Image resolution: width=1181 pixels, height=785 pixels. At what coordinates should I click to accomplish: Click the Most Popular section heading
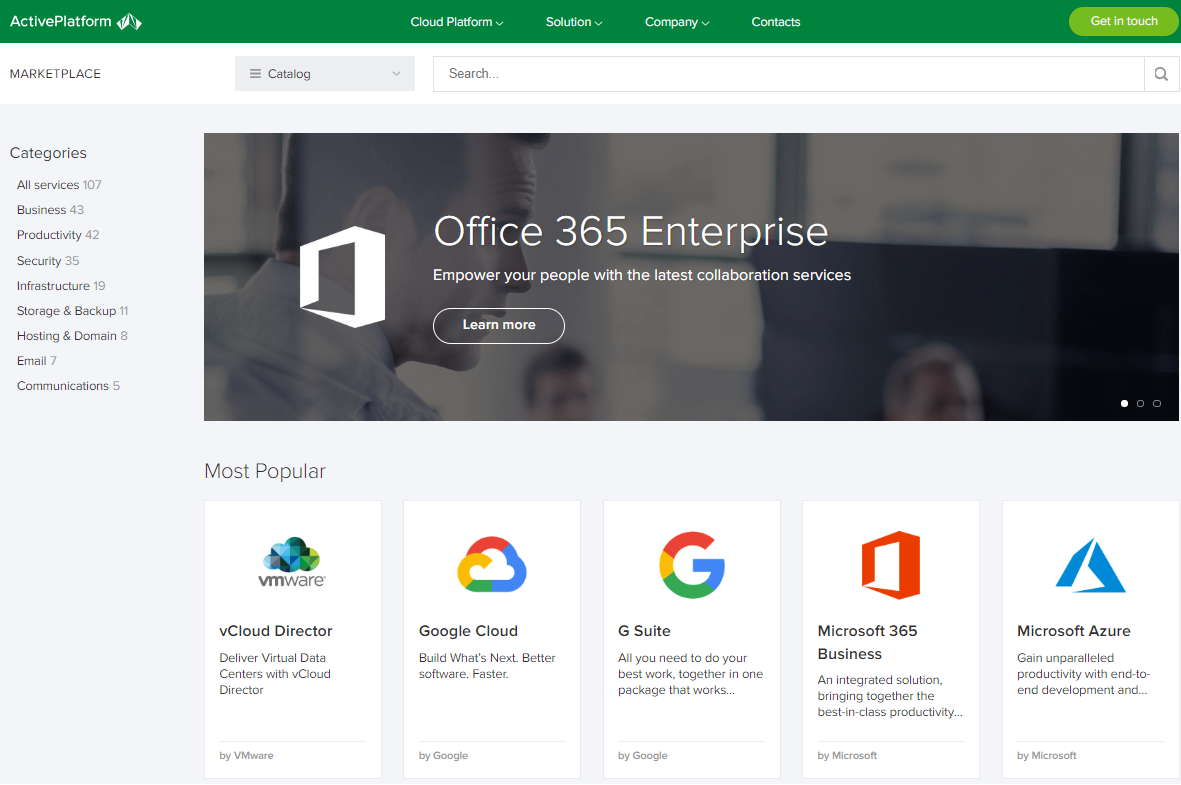click(265, 472)
